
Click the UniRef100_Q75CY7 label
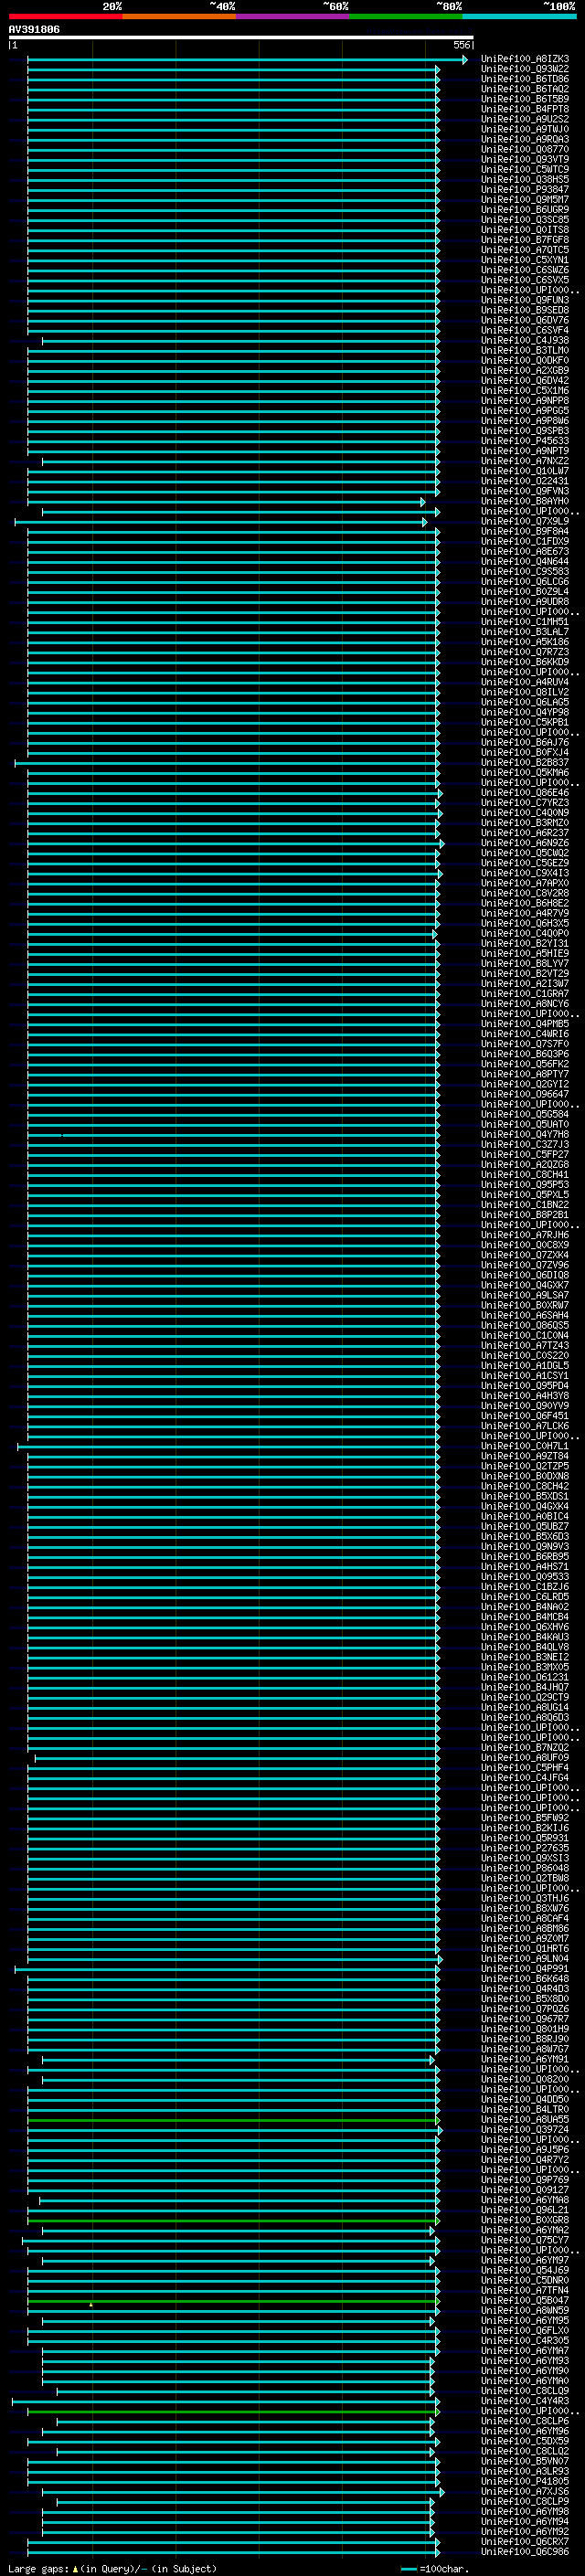click(x=525, y=2240)
